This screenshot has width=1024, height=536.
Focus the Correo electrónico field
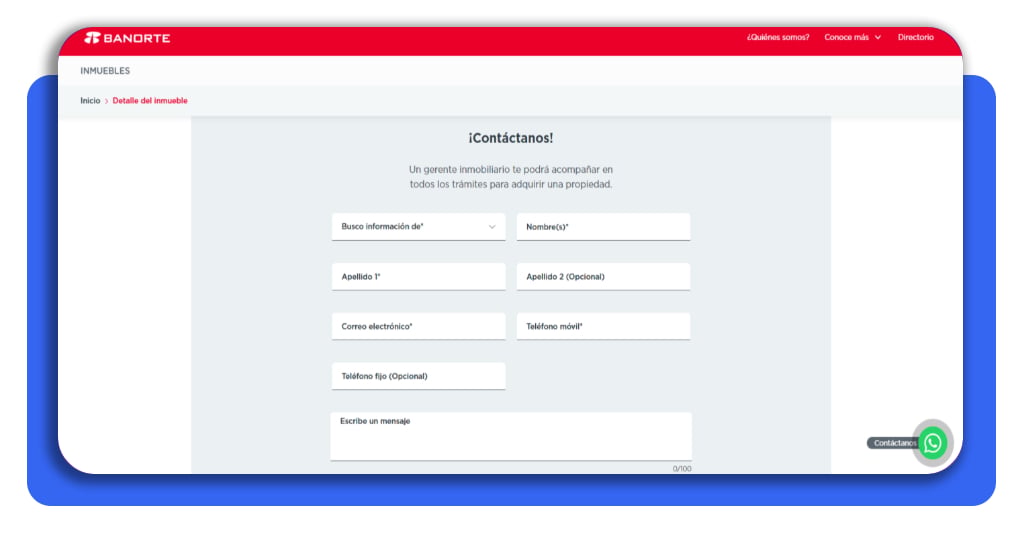419,326
